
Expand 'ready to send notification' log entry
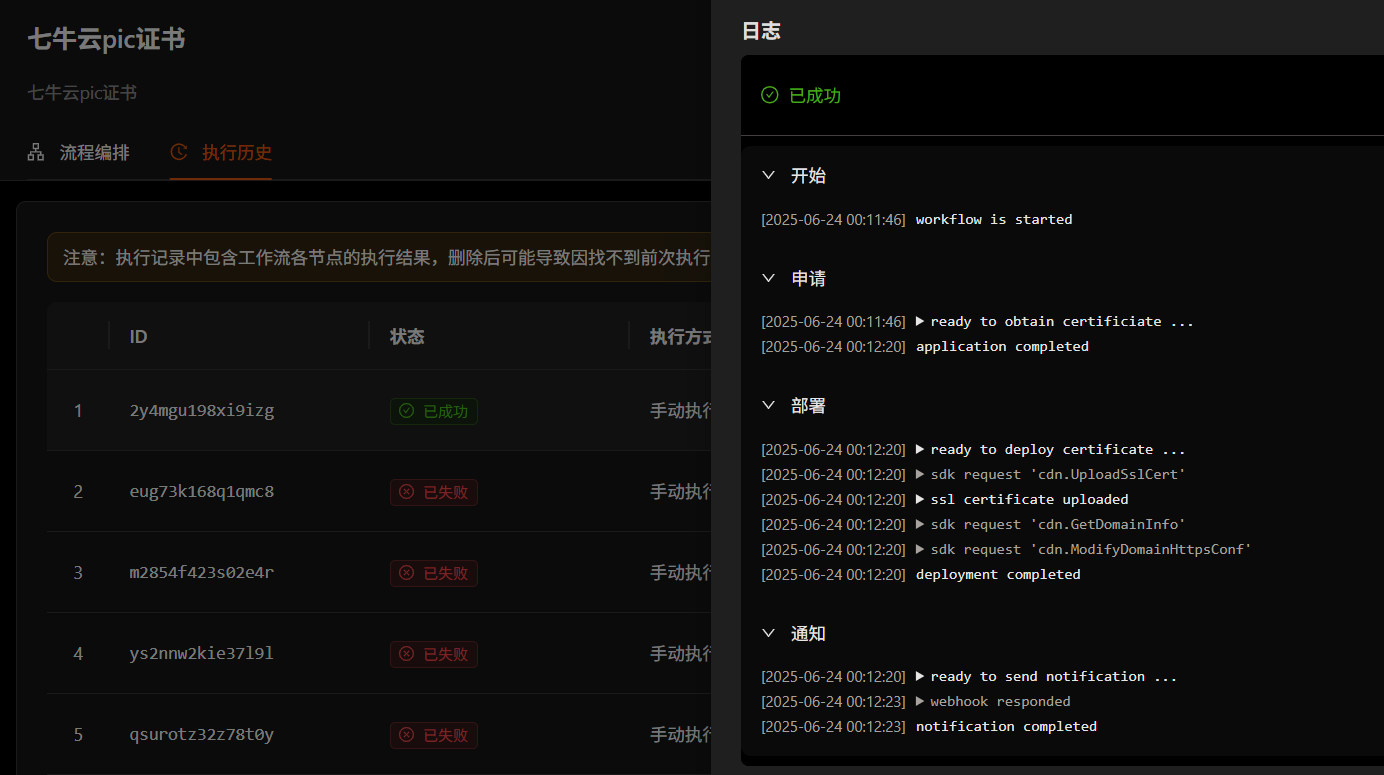[x=920, y=677]
